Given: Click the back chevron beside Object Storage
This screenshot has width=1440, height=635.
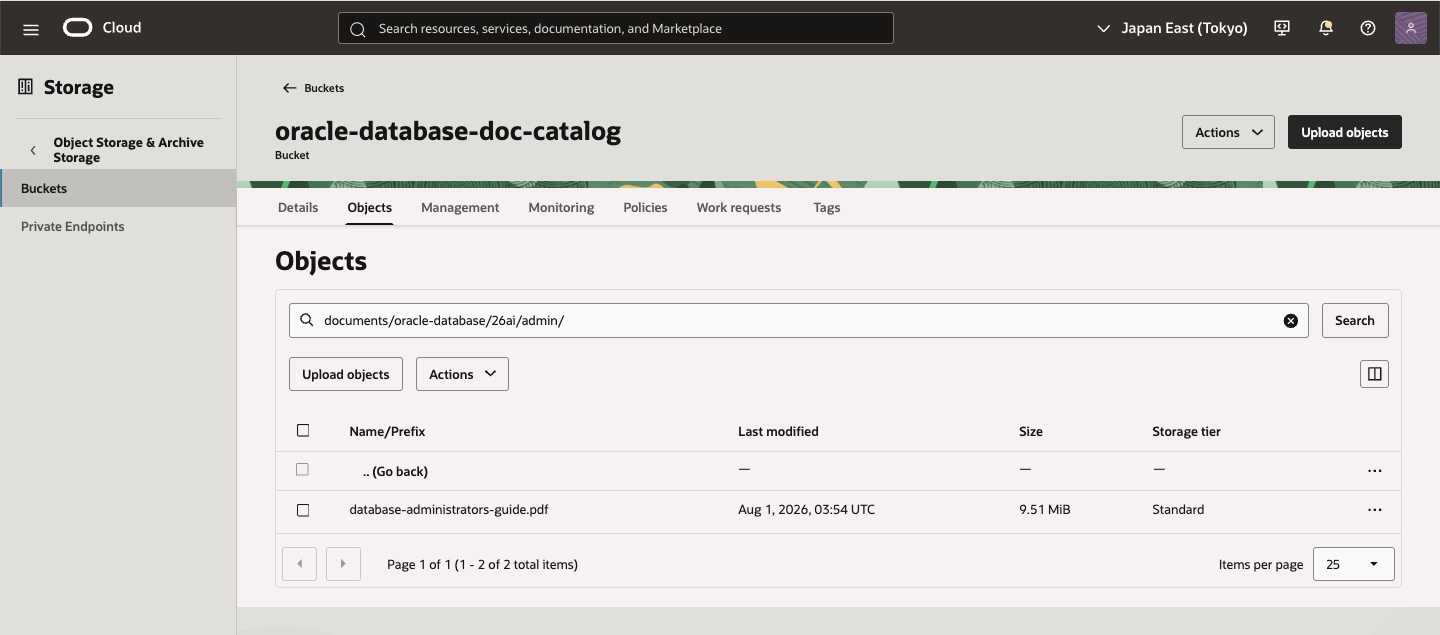Looking at the screenshot, I should [33, 150].
